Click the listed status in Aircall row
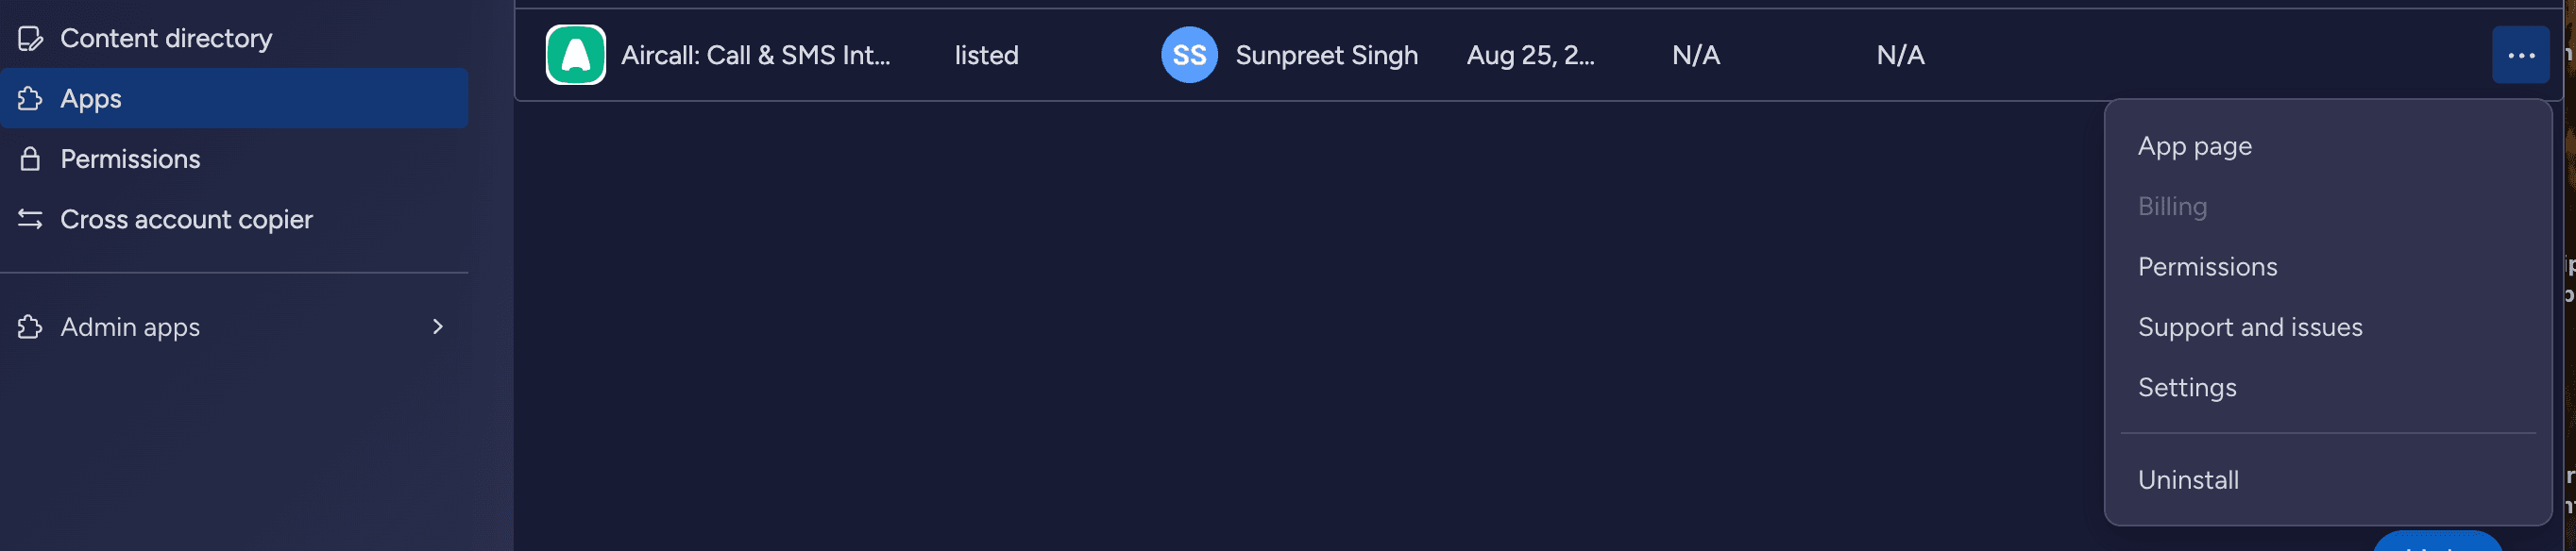2576x551 pixels. (986, 55)
